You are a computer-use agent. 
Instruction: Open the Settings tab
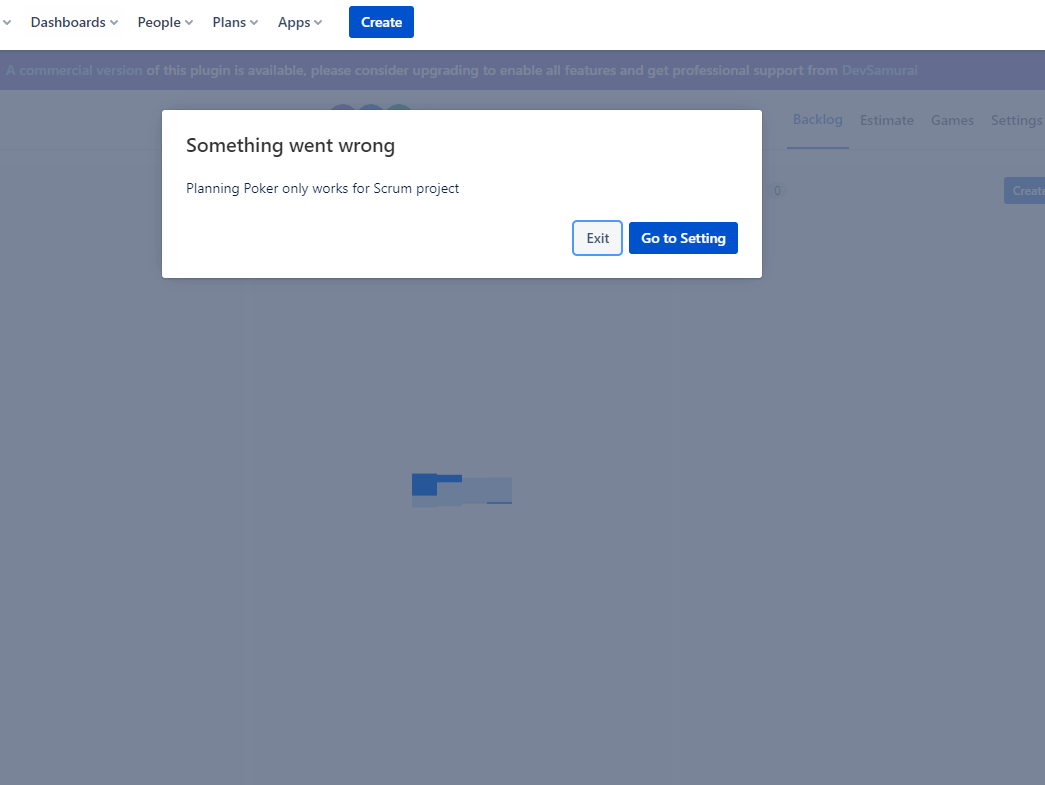point(1016,120)
